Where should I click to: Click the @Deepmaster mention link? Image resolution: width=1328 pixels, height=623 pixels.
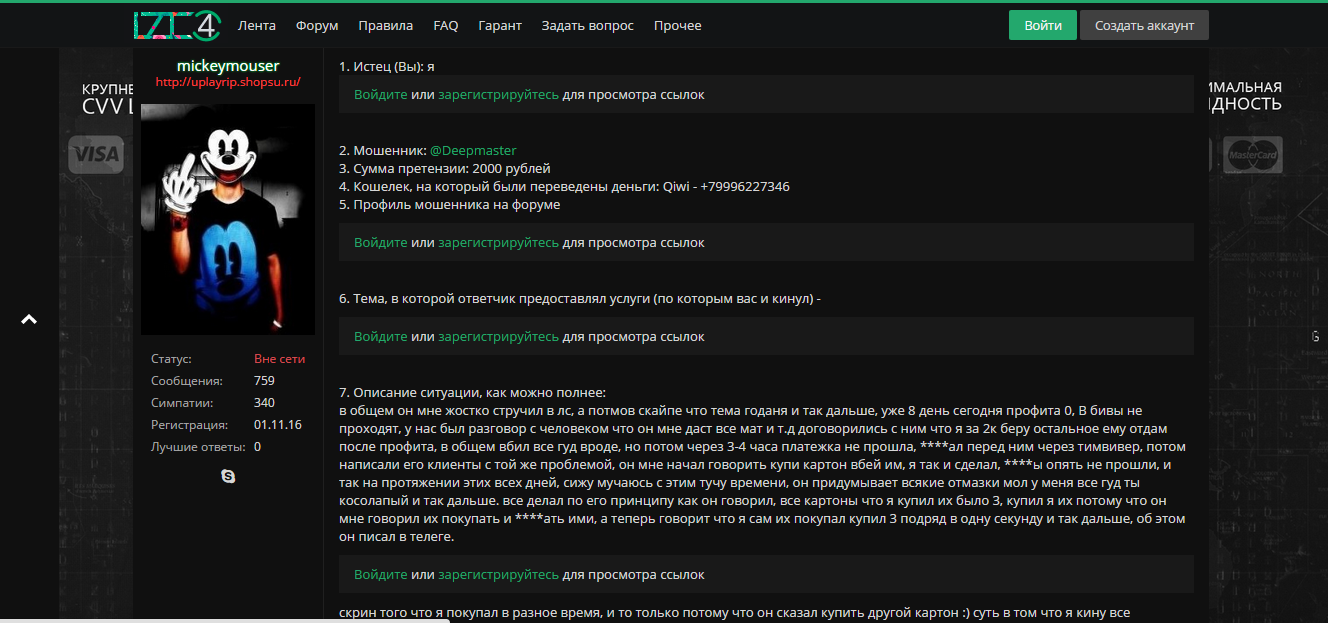pos(473,150)
